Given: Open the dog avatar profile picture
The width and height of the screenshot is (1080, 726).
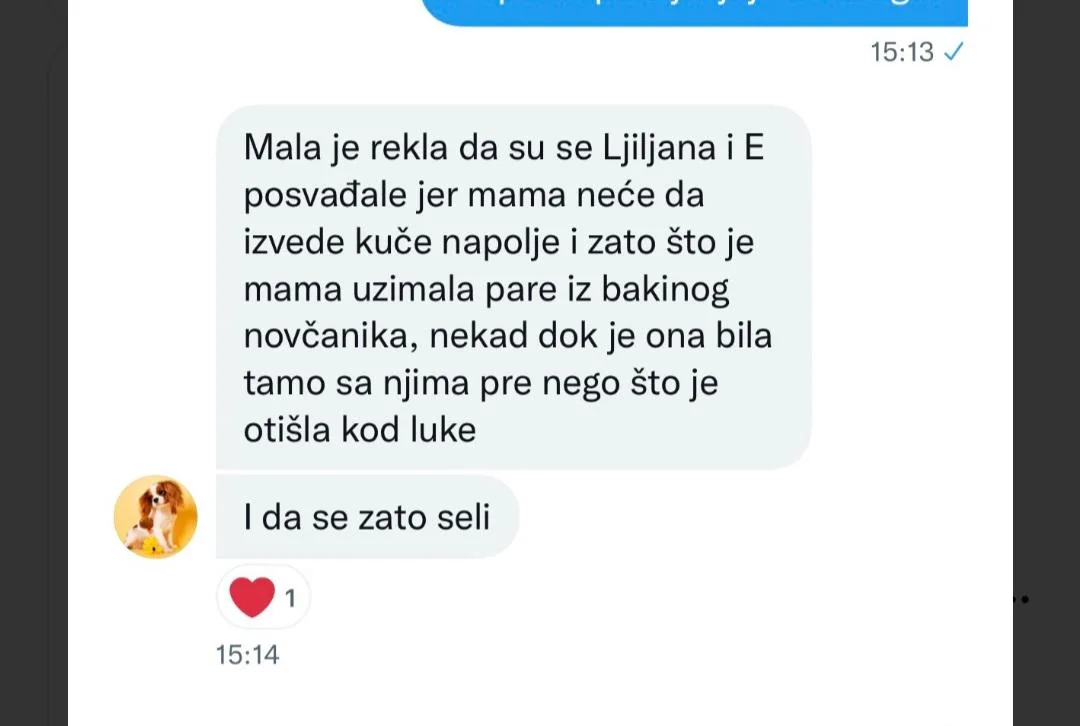Looking at the screenshot, I should pyautogui.click(x=156, y=517).
